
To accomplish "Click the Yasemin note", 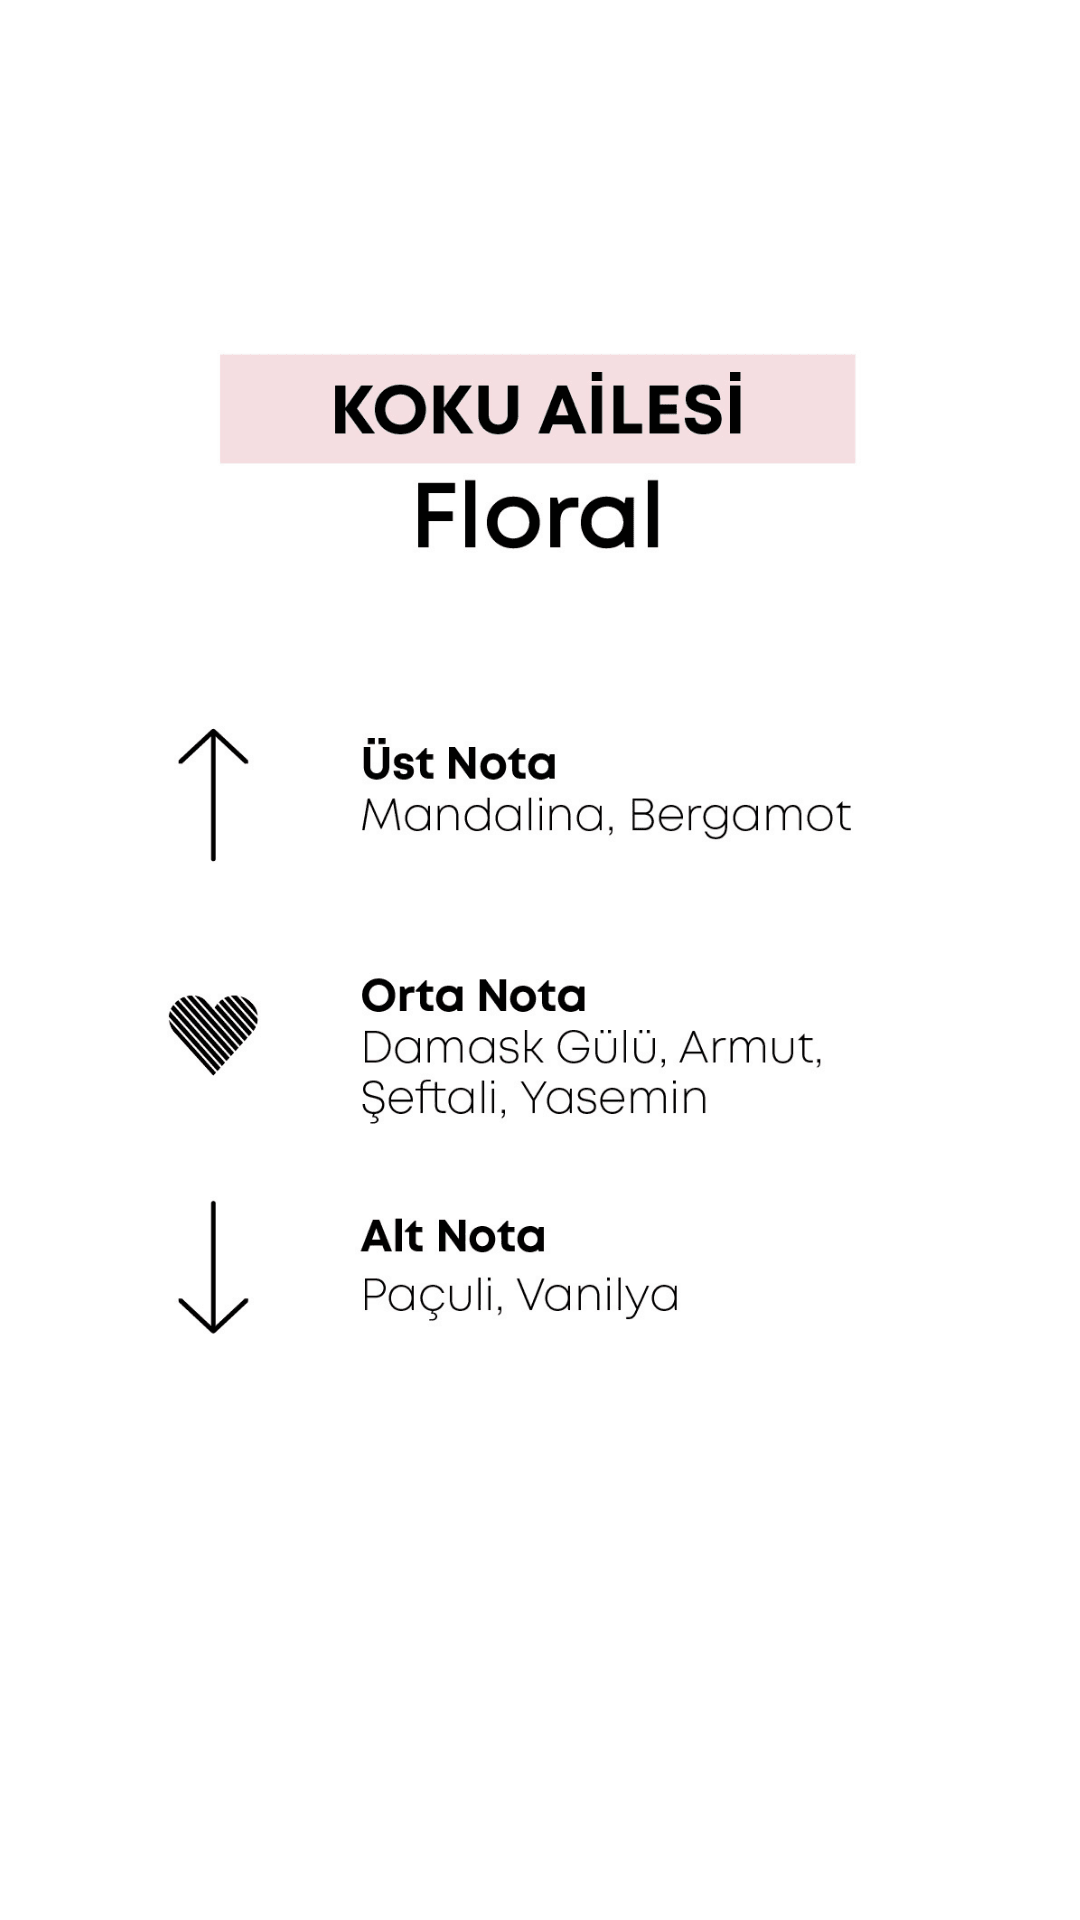I will [614, 1099].
